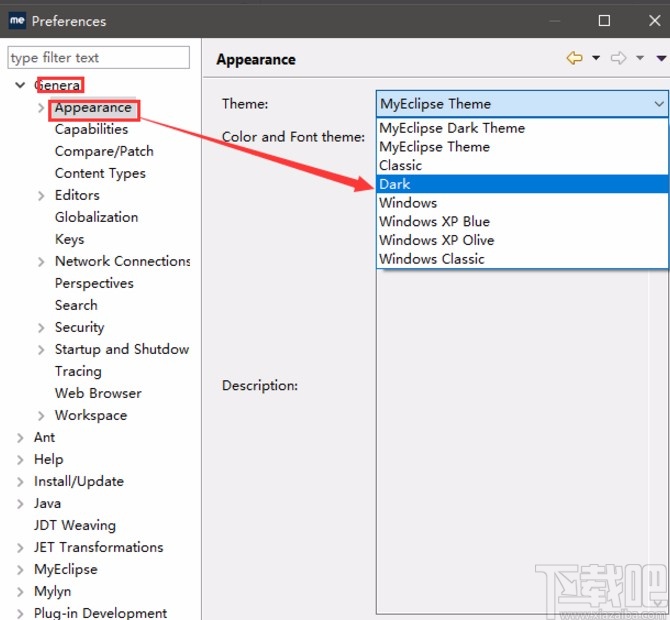
Task: Select Network Connections in the tree
Action: [123, 262]
